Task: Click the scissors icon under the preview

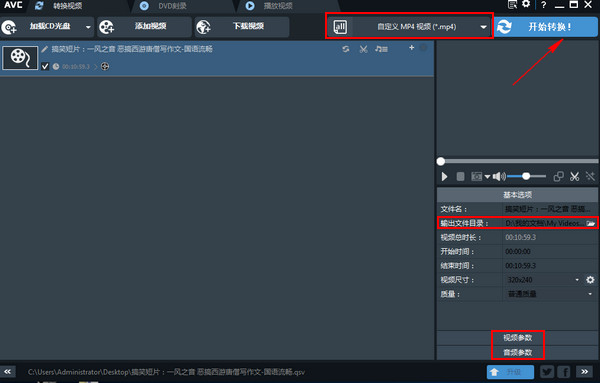Action: [x=574, y=176]
